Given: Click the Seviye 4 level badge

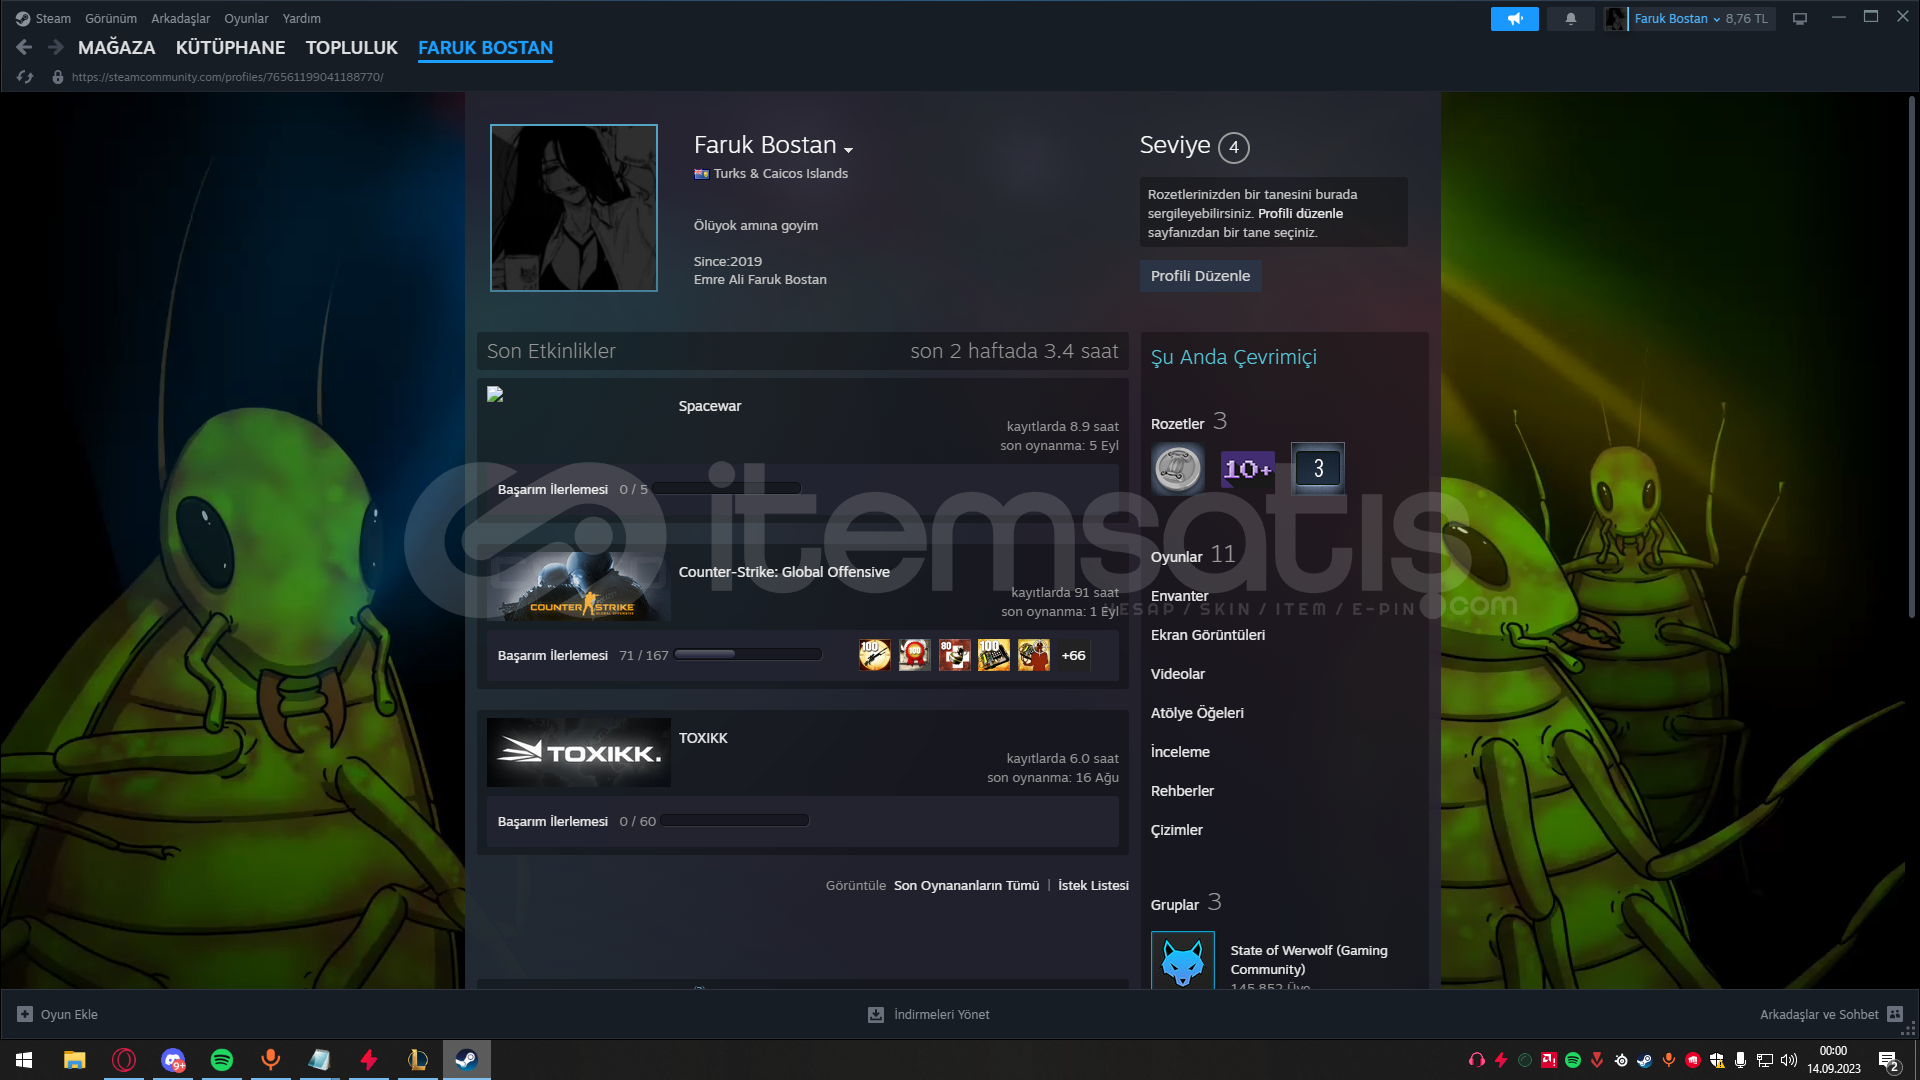Looking at the screenshot, I should pos(1233,148).
